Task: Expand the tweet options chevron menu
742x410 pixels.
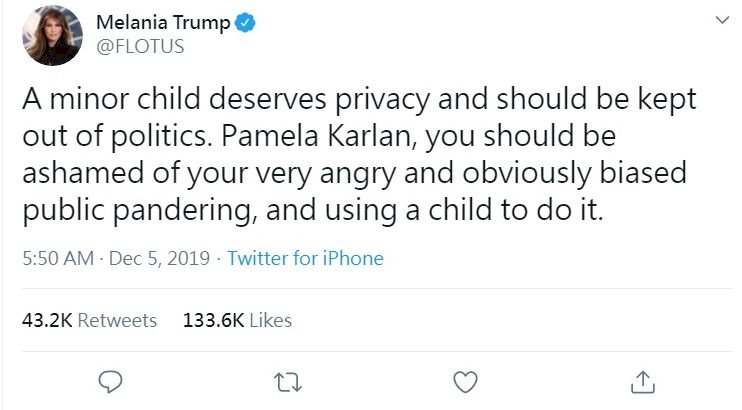Action: [x=722, y=20]
